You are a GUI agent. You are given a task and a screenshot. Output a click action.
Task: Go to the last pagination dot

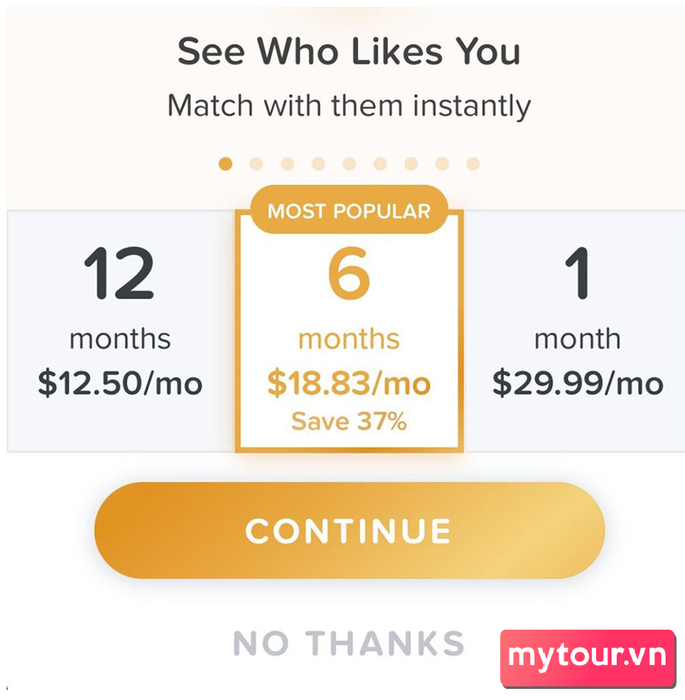(x=473, y=164)
